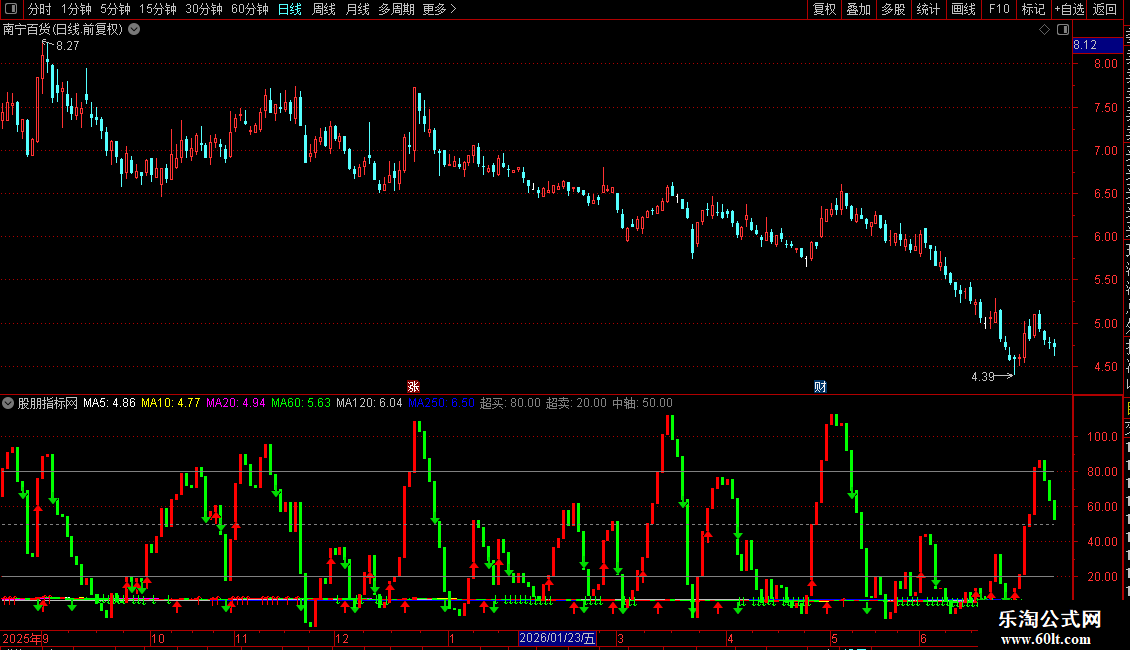Screen dimensions: 1130x650
Task: Add stock with +自选 button
Action: (x=1069, y=9)
